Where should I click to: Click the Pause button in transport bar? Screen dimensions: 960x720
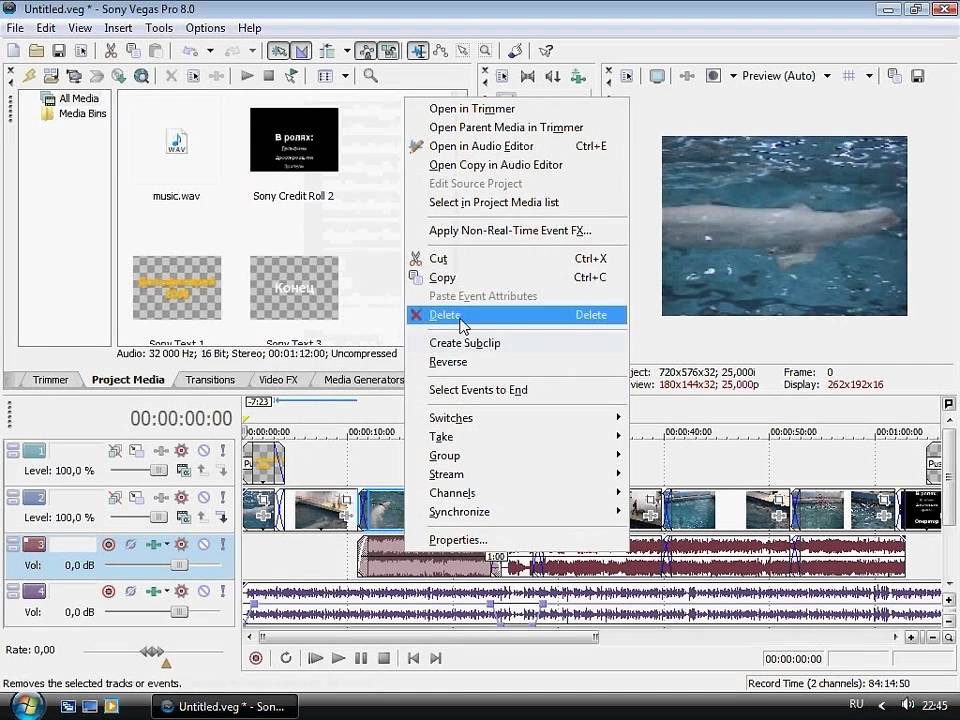tap(361, 658)
